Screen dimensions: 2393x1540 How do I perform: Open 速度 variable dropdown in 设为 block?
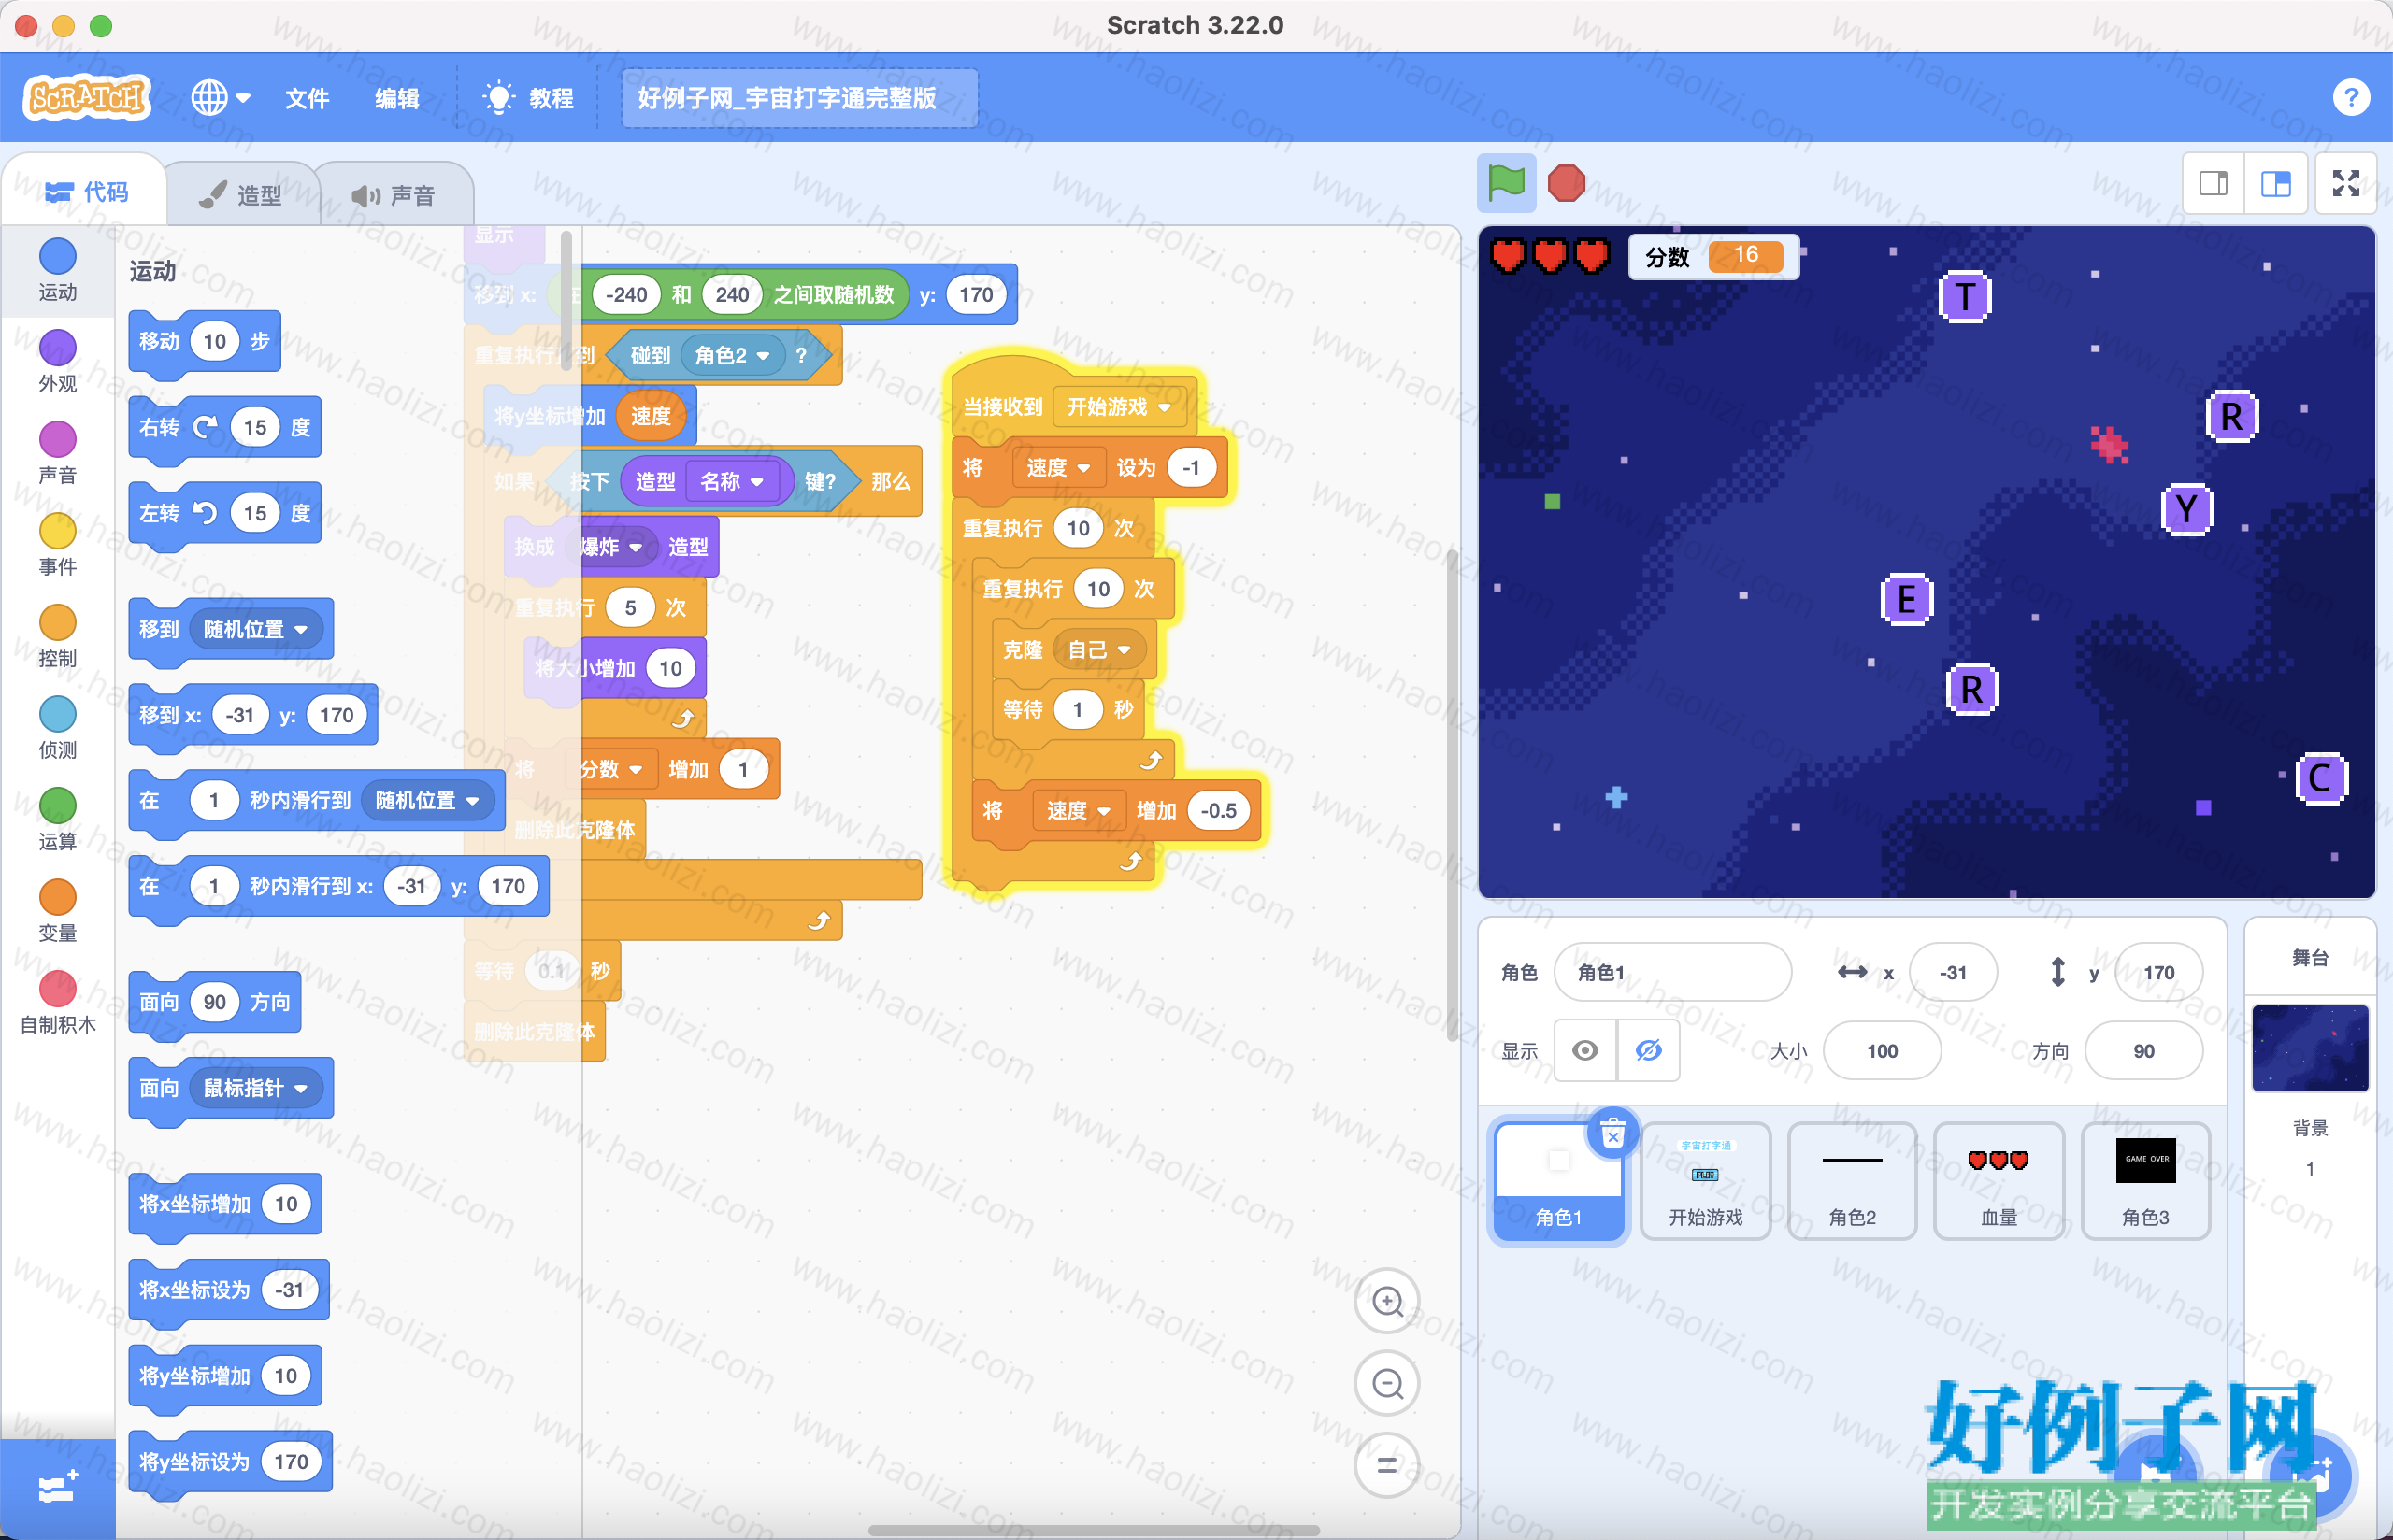(1058, 468)
